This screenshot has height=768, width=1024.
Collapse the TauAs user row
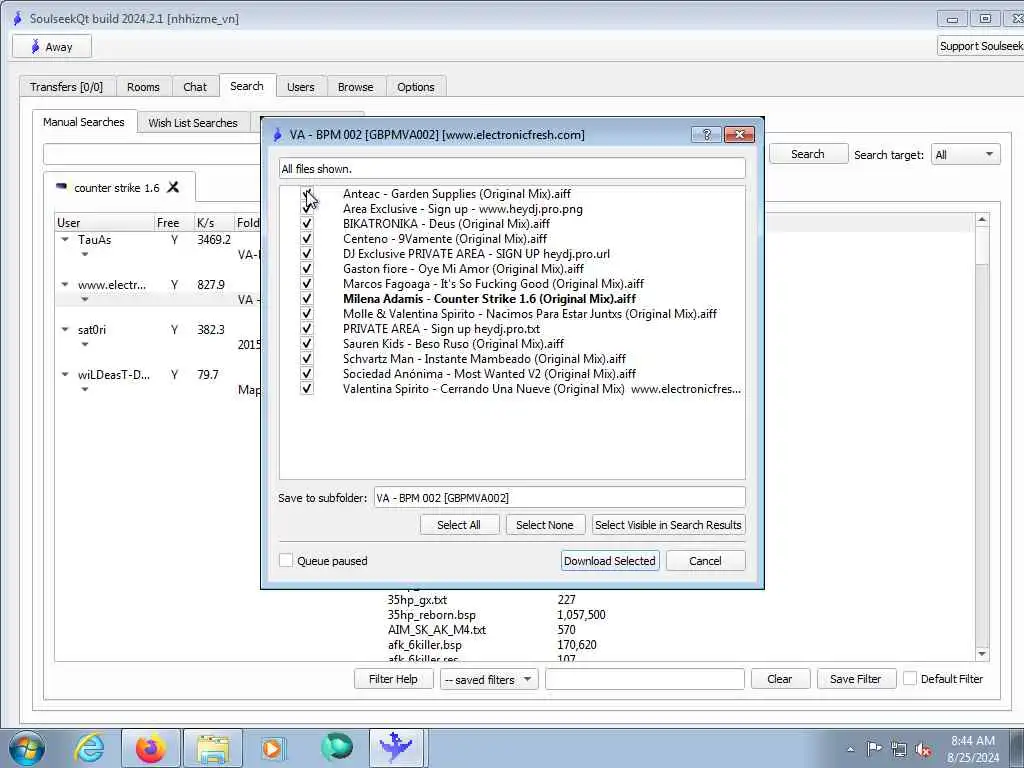(x=65, y=240)
